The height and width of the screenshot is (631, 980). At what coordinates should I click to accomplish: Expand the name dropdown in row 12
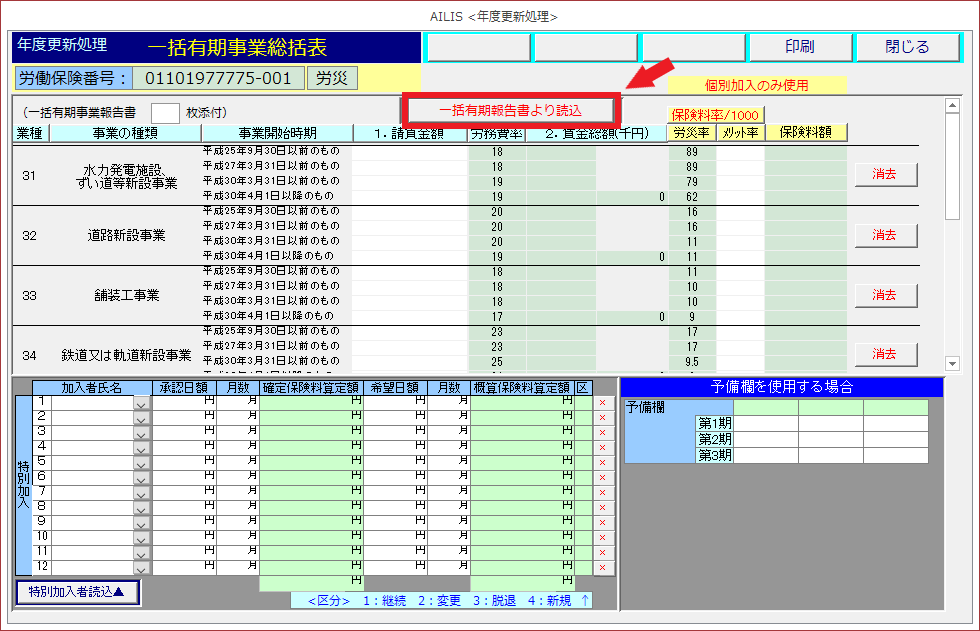141,567
